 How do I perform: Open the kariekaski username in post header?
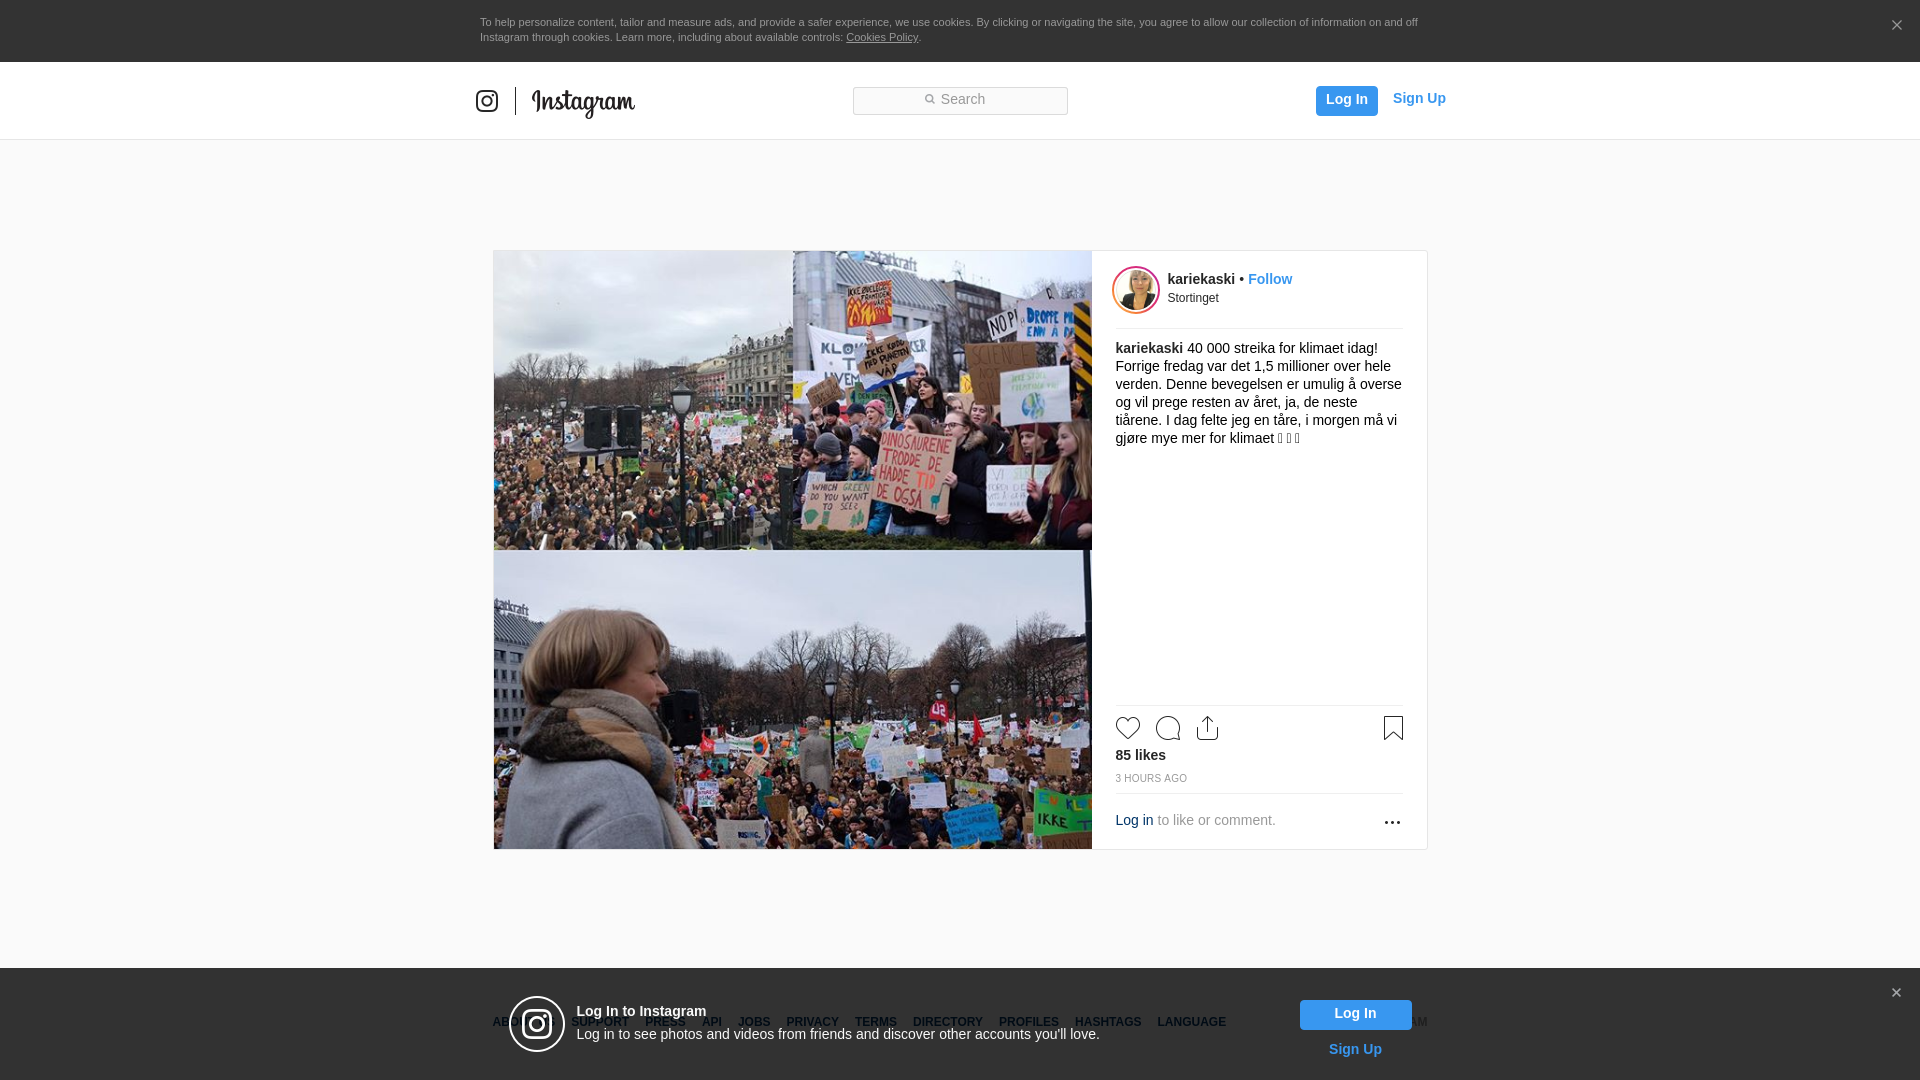[1201, 279]
